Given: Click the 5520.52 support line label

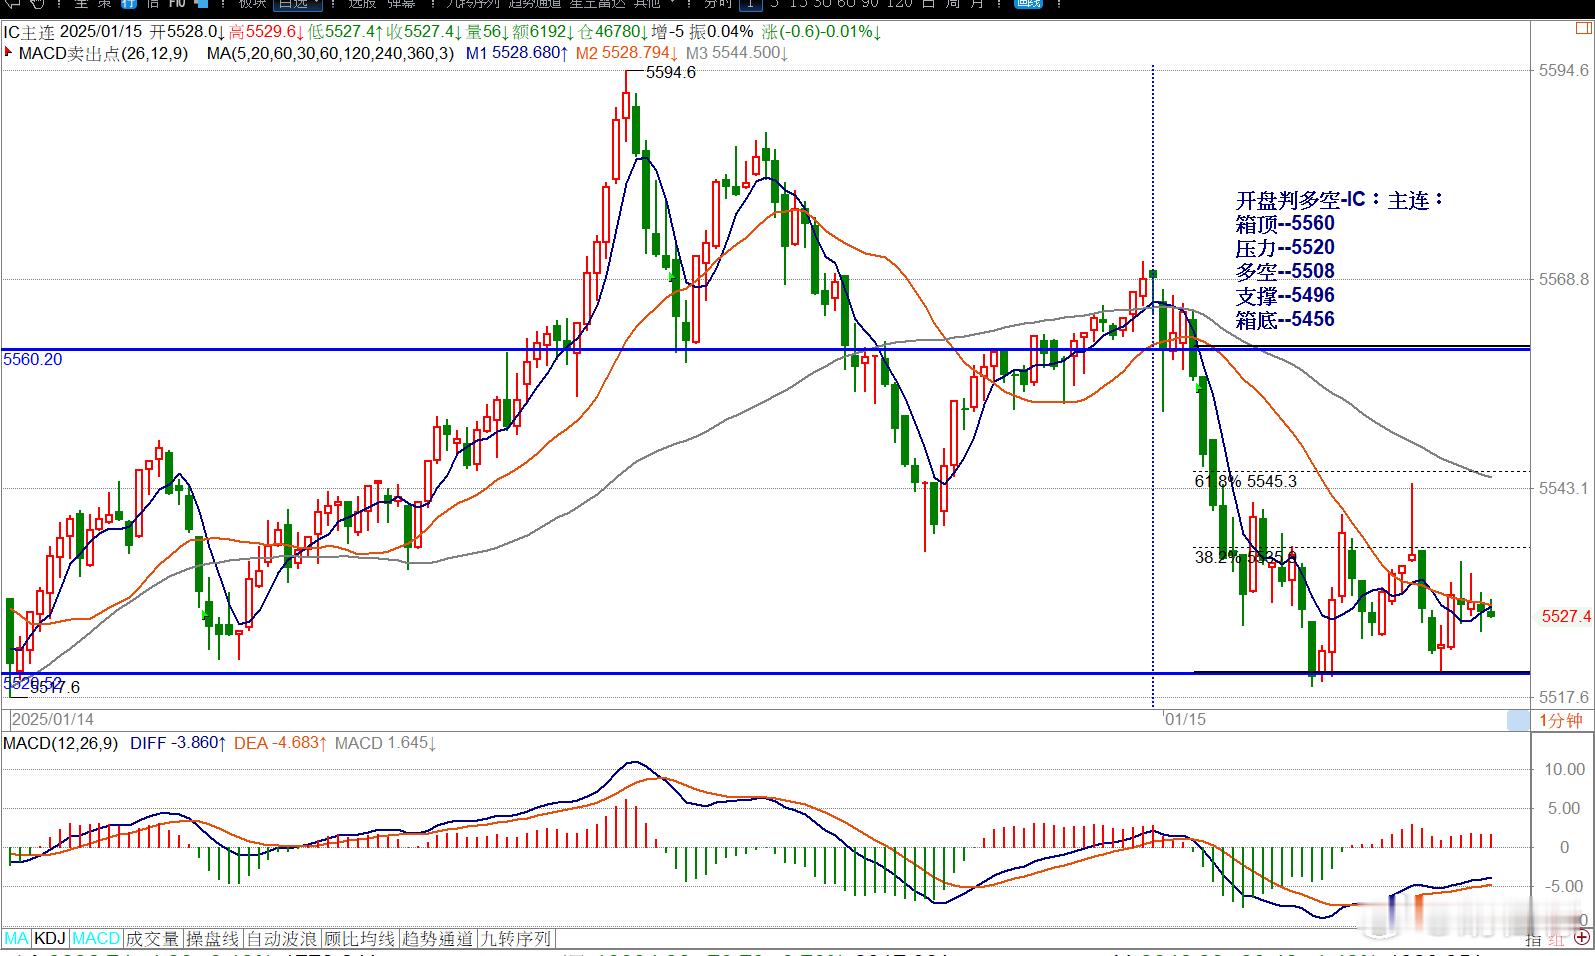Looking at the screenshot, I should pos(32,682).
